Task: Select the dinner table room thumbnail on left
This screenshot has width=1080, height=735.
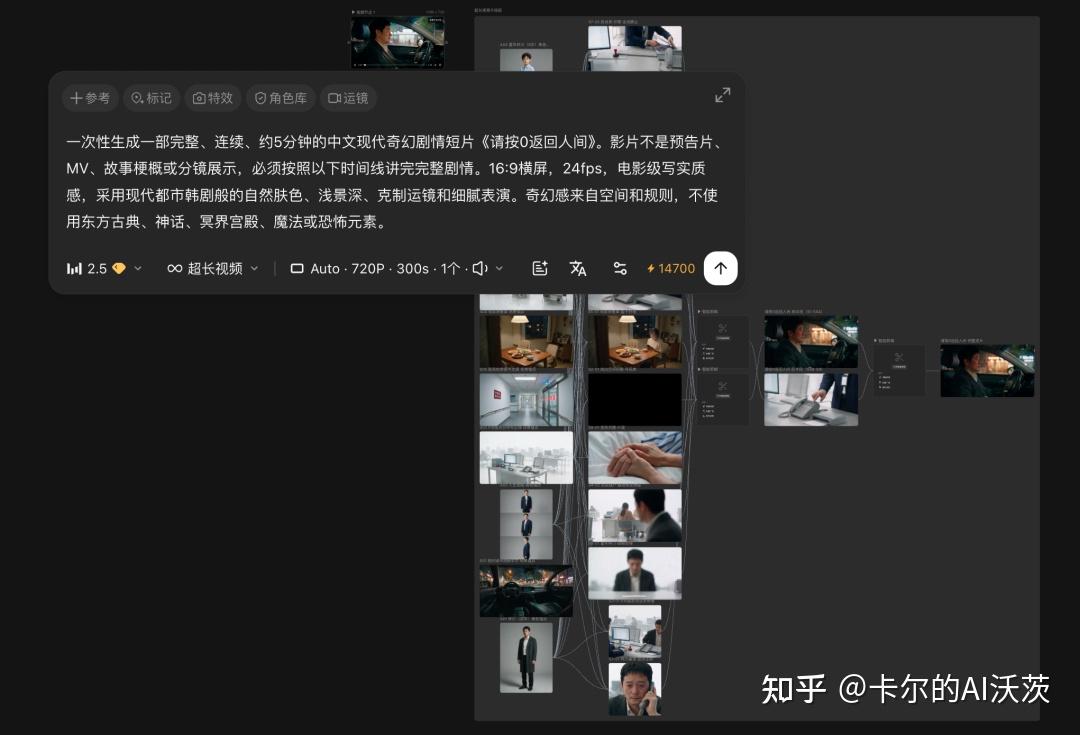Action: click(x=526, y=342)
